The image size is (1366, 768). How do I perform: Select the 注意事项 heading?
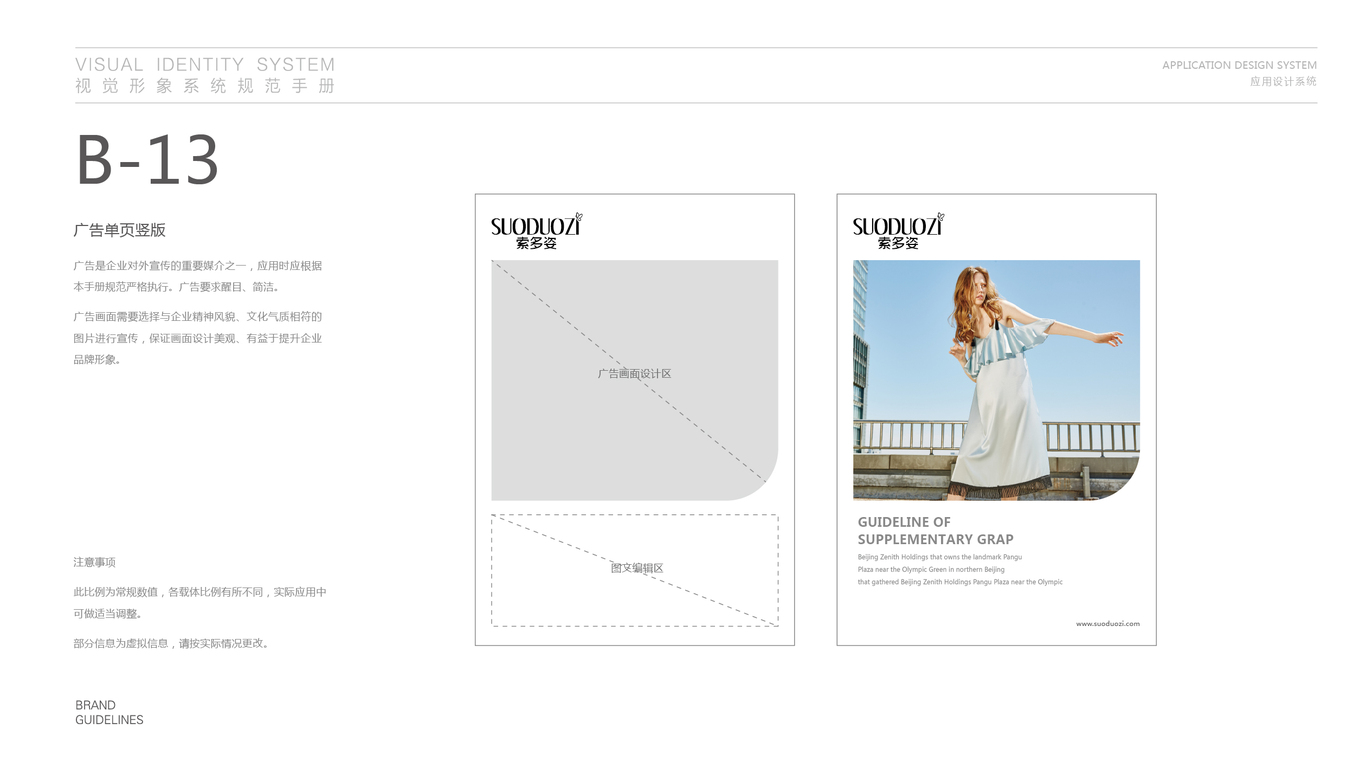[94, 562]
